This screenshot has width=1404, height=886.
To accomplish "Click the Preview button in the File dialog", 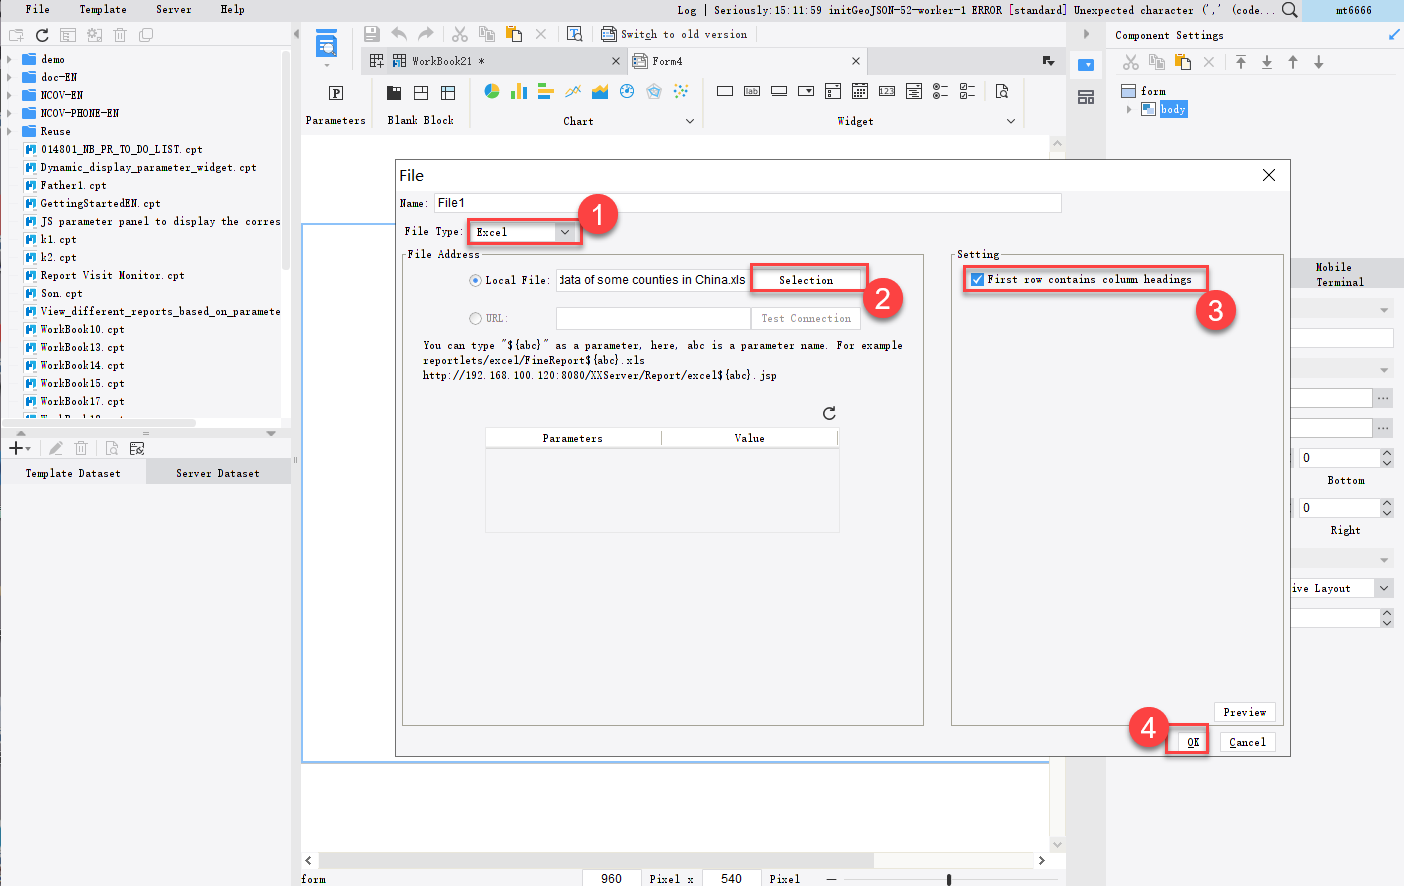I will [x=1244, y=712].
